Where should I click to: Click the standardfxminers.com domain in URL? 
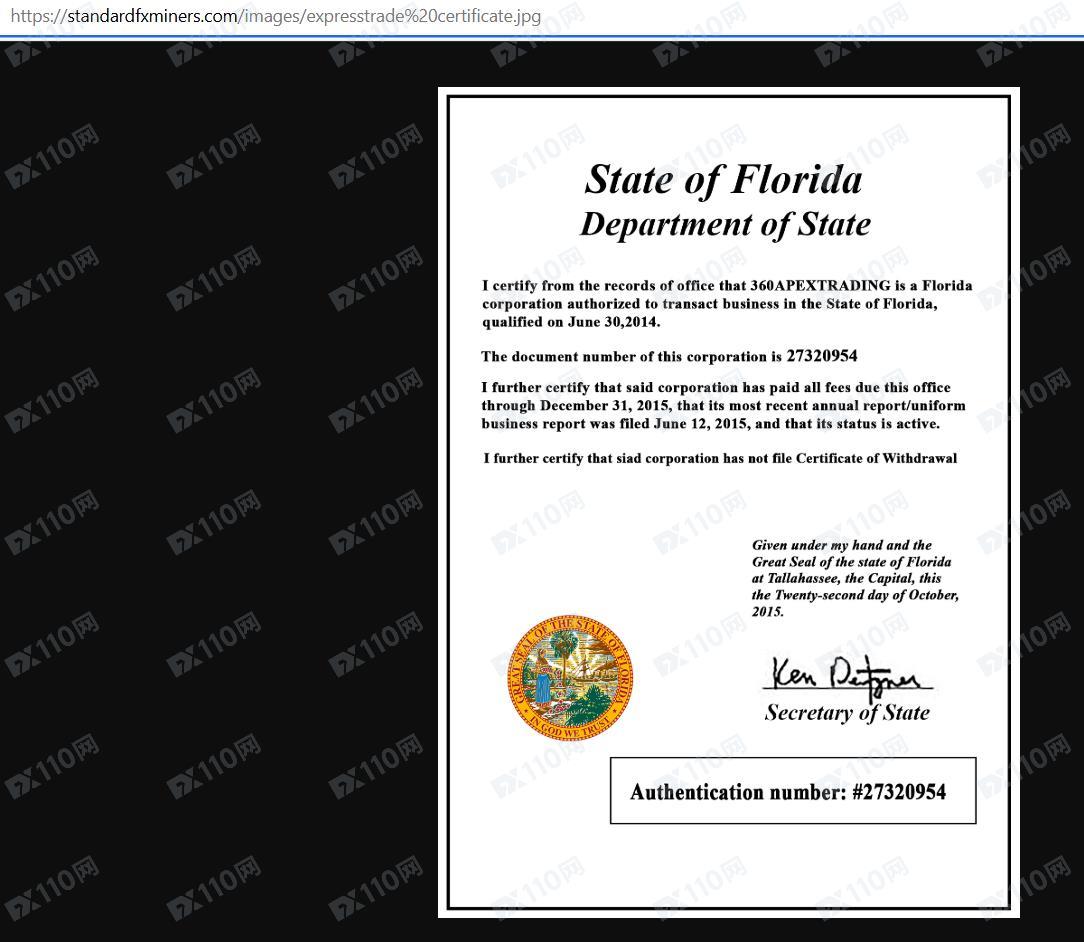[x=153, y=16]
